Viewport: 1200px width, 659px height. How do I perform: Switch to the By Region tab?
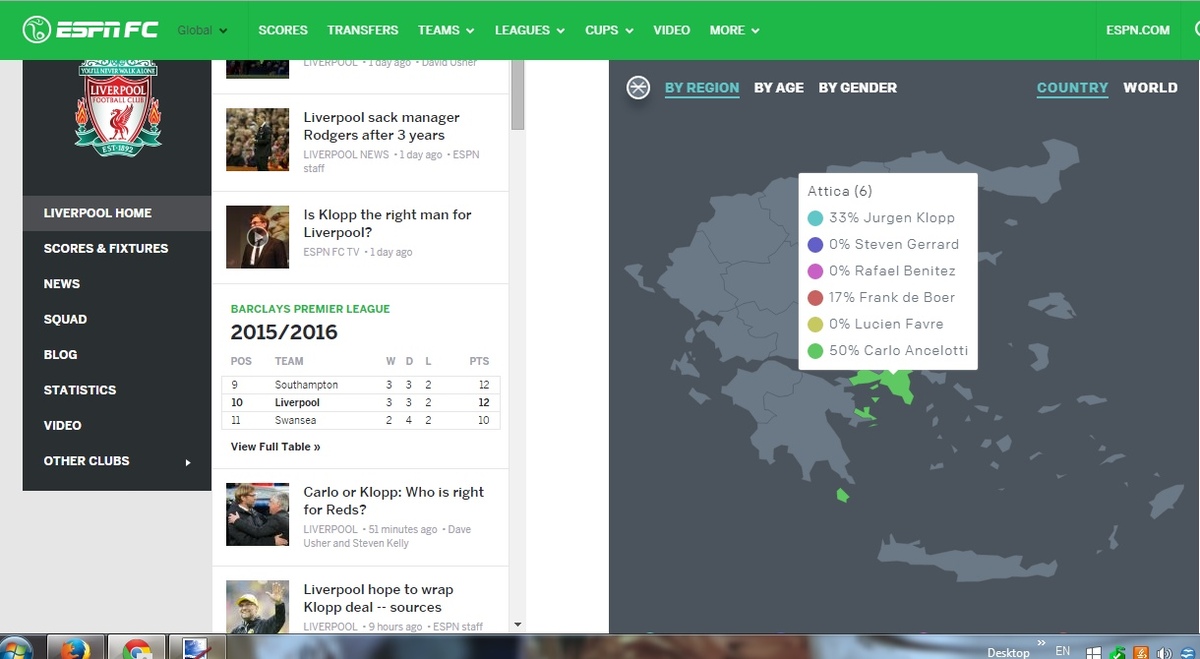pyautogui.click(x=702, y=88)
